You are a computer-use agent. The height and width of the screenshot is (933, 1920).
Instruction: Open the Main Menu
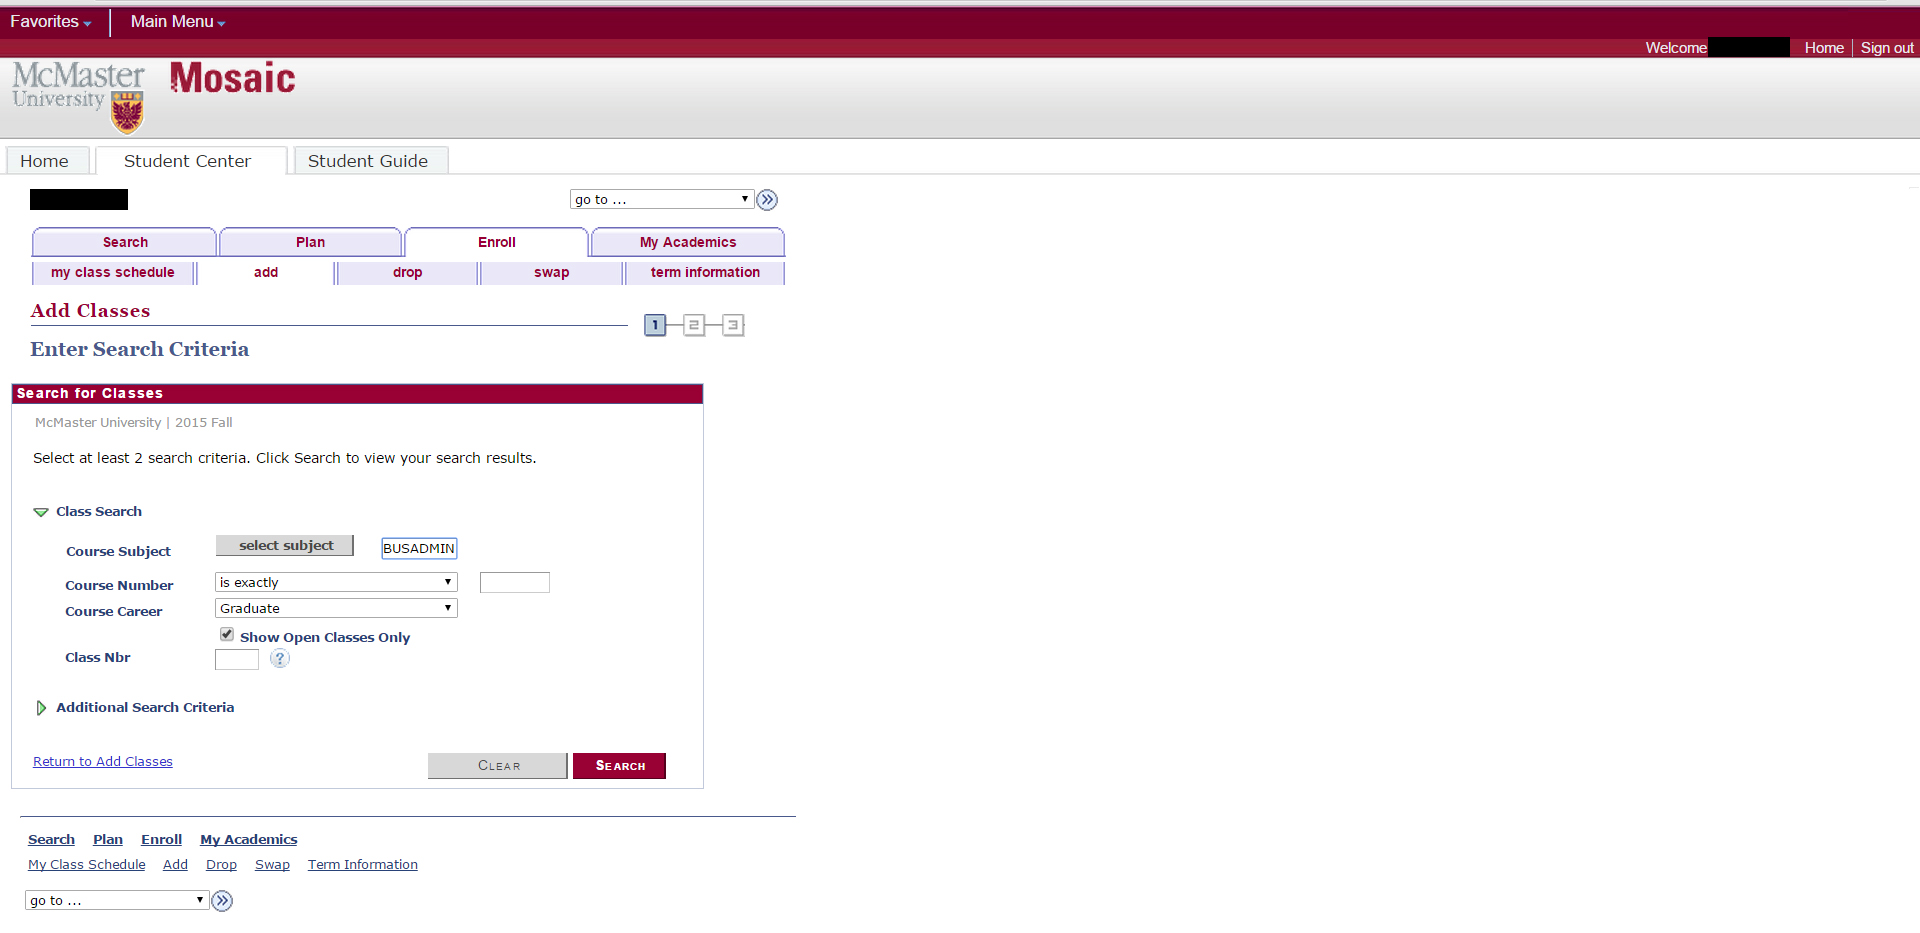(177, 21)
